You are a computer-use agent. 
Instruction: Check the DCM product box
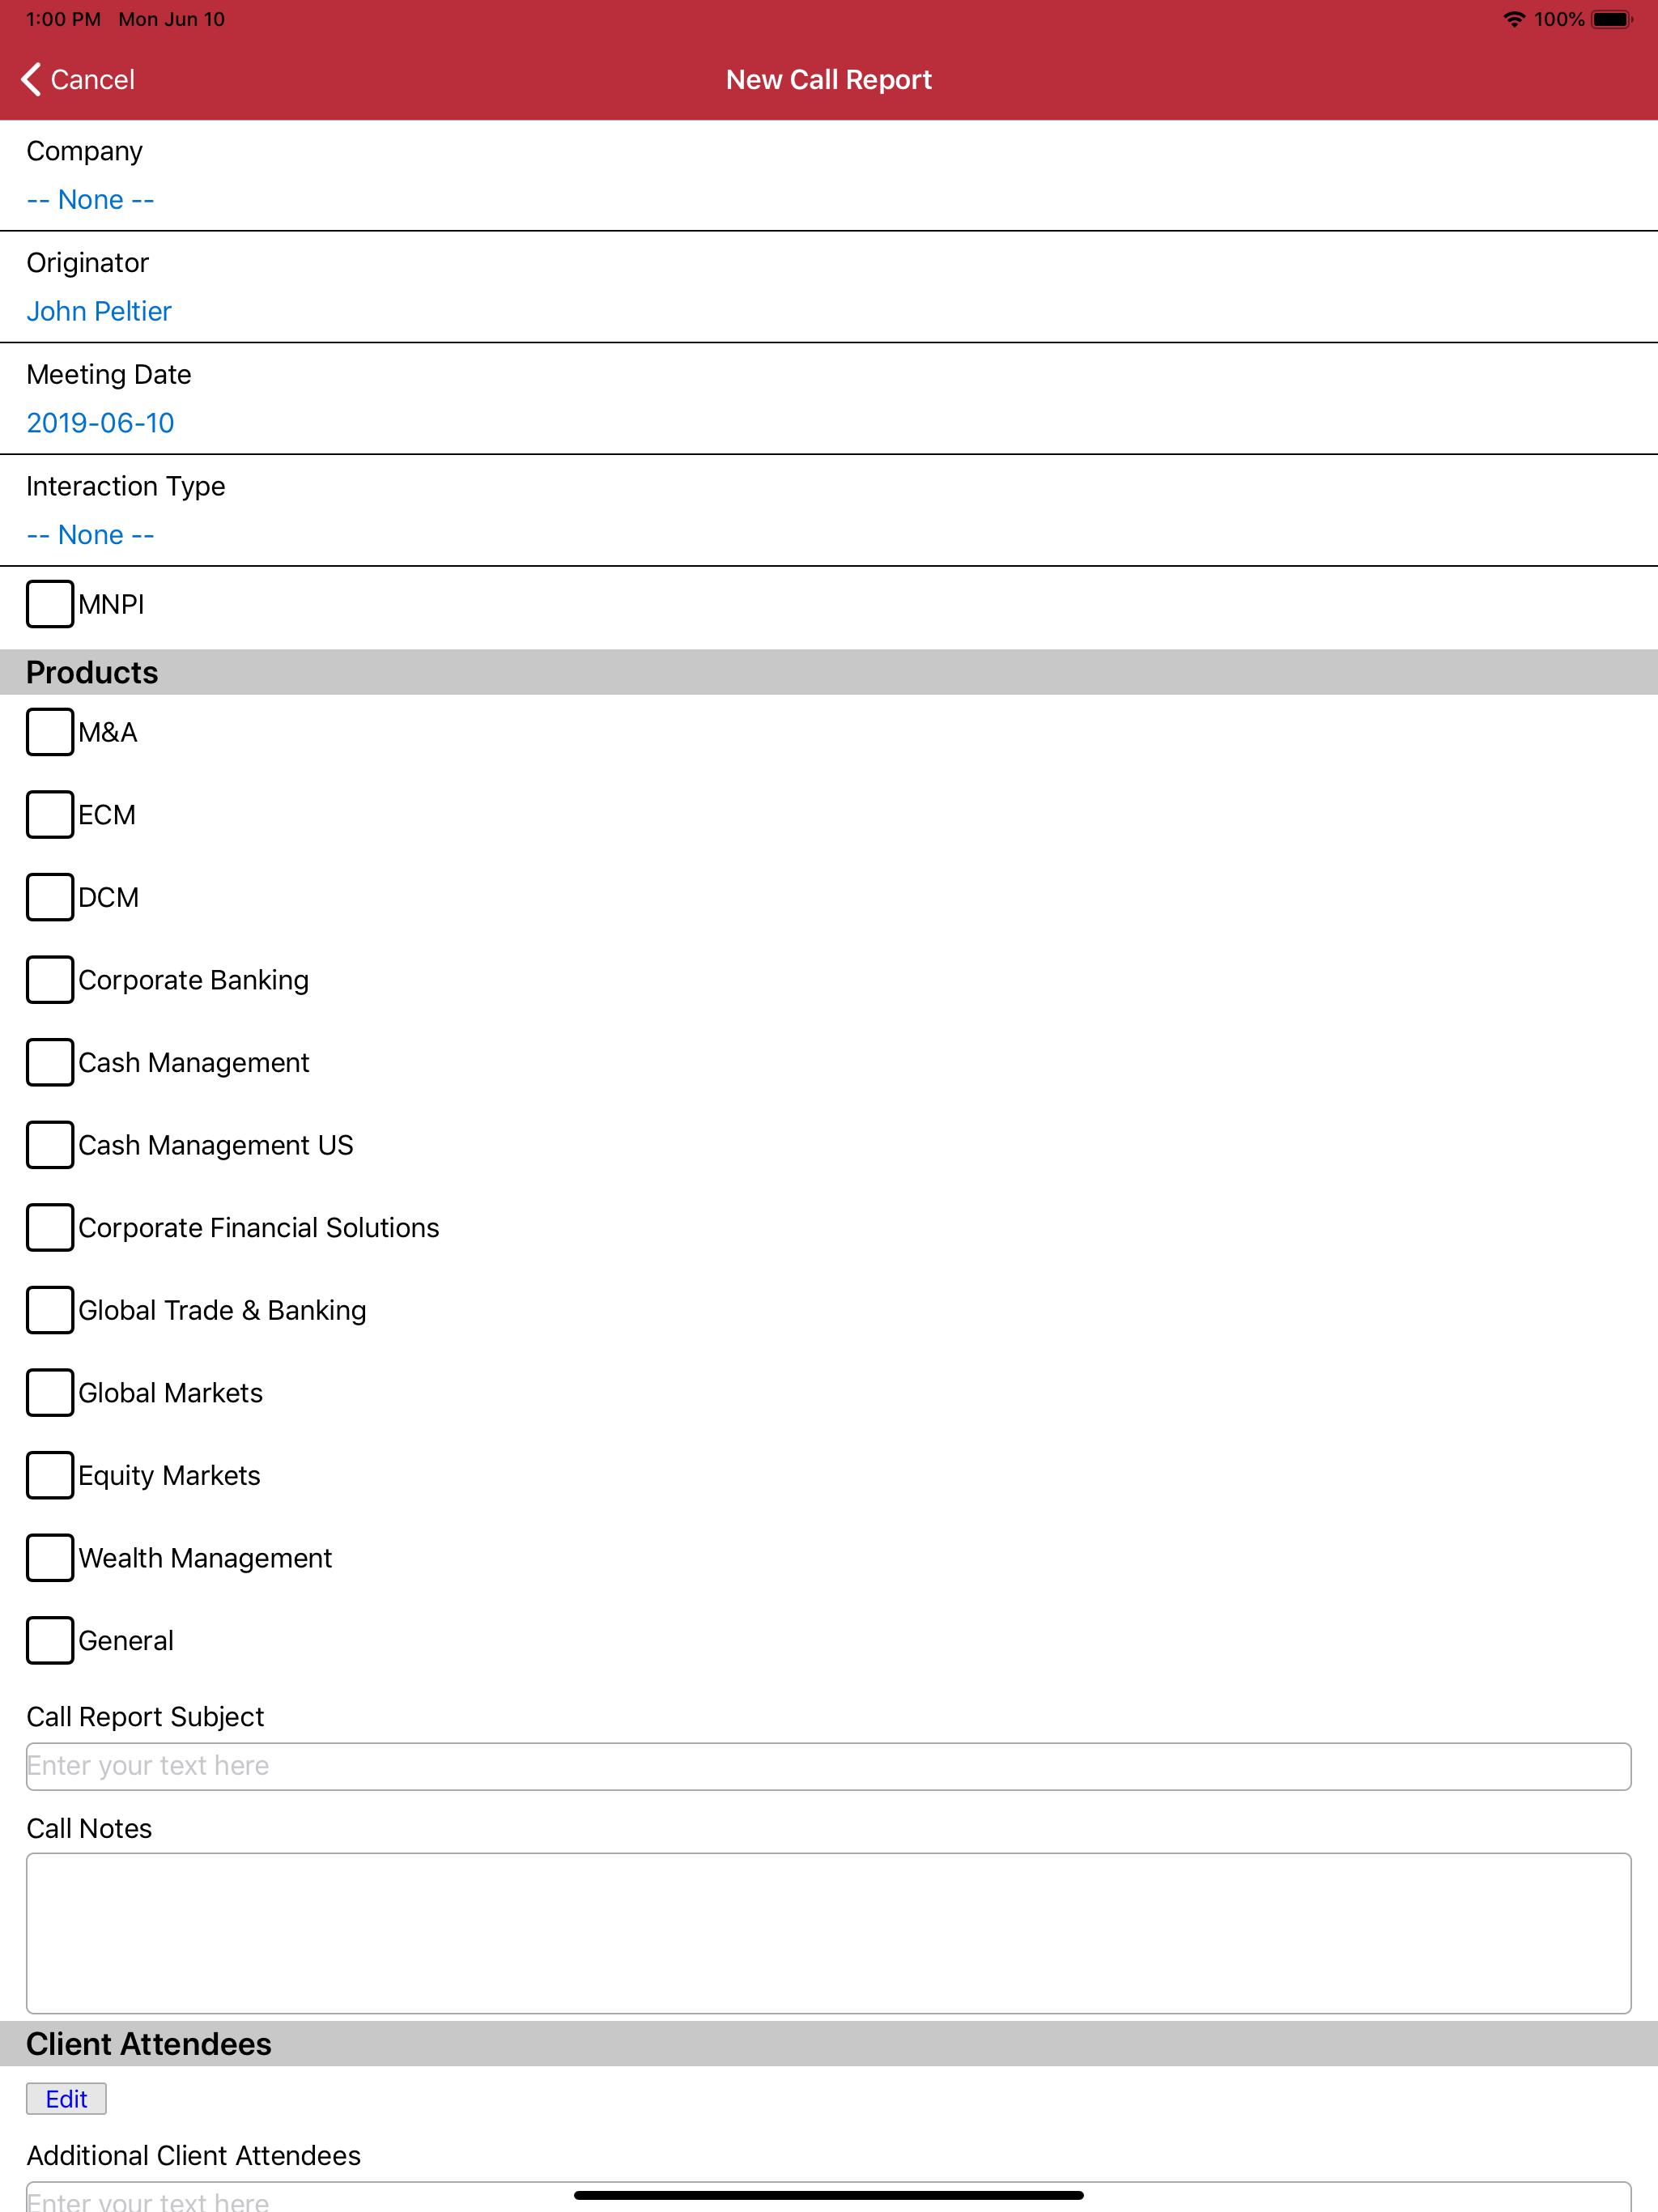(50, 897)
